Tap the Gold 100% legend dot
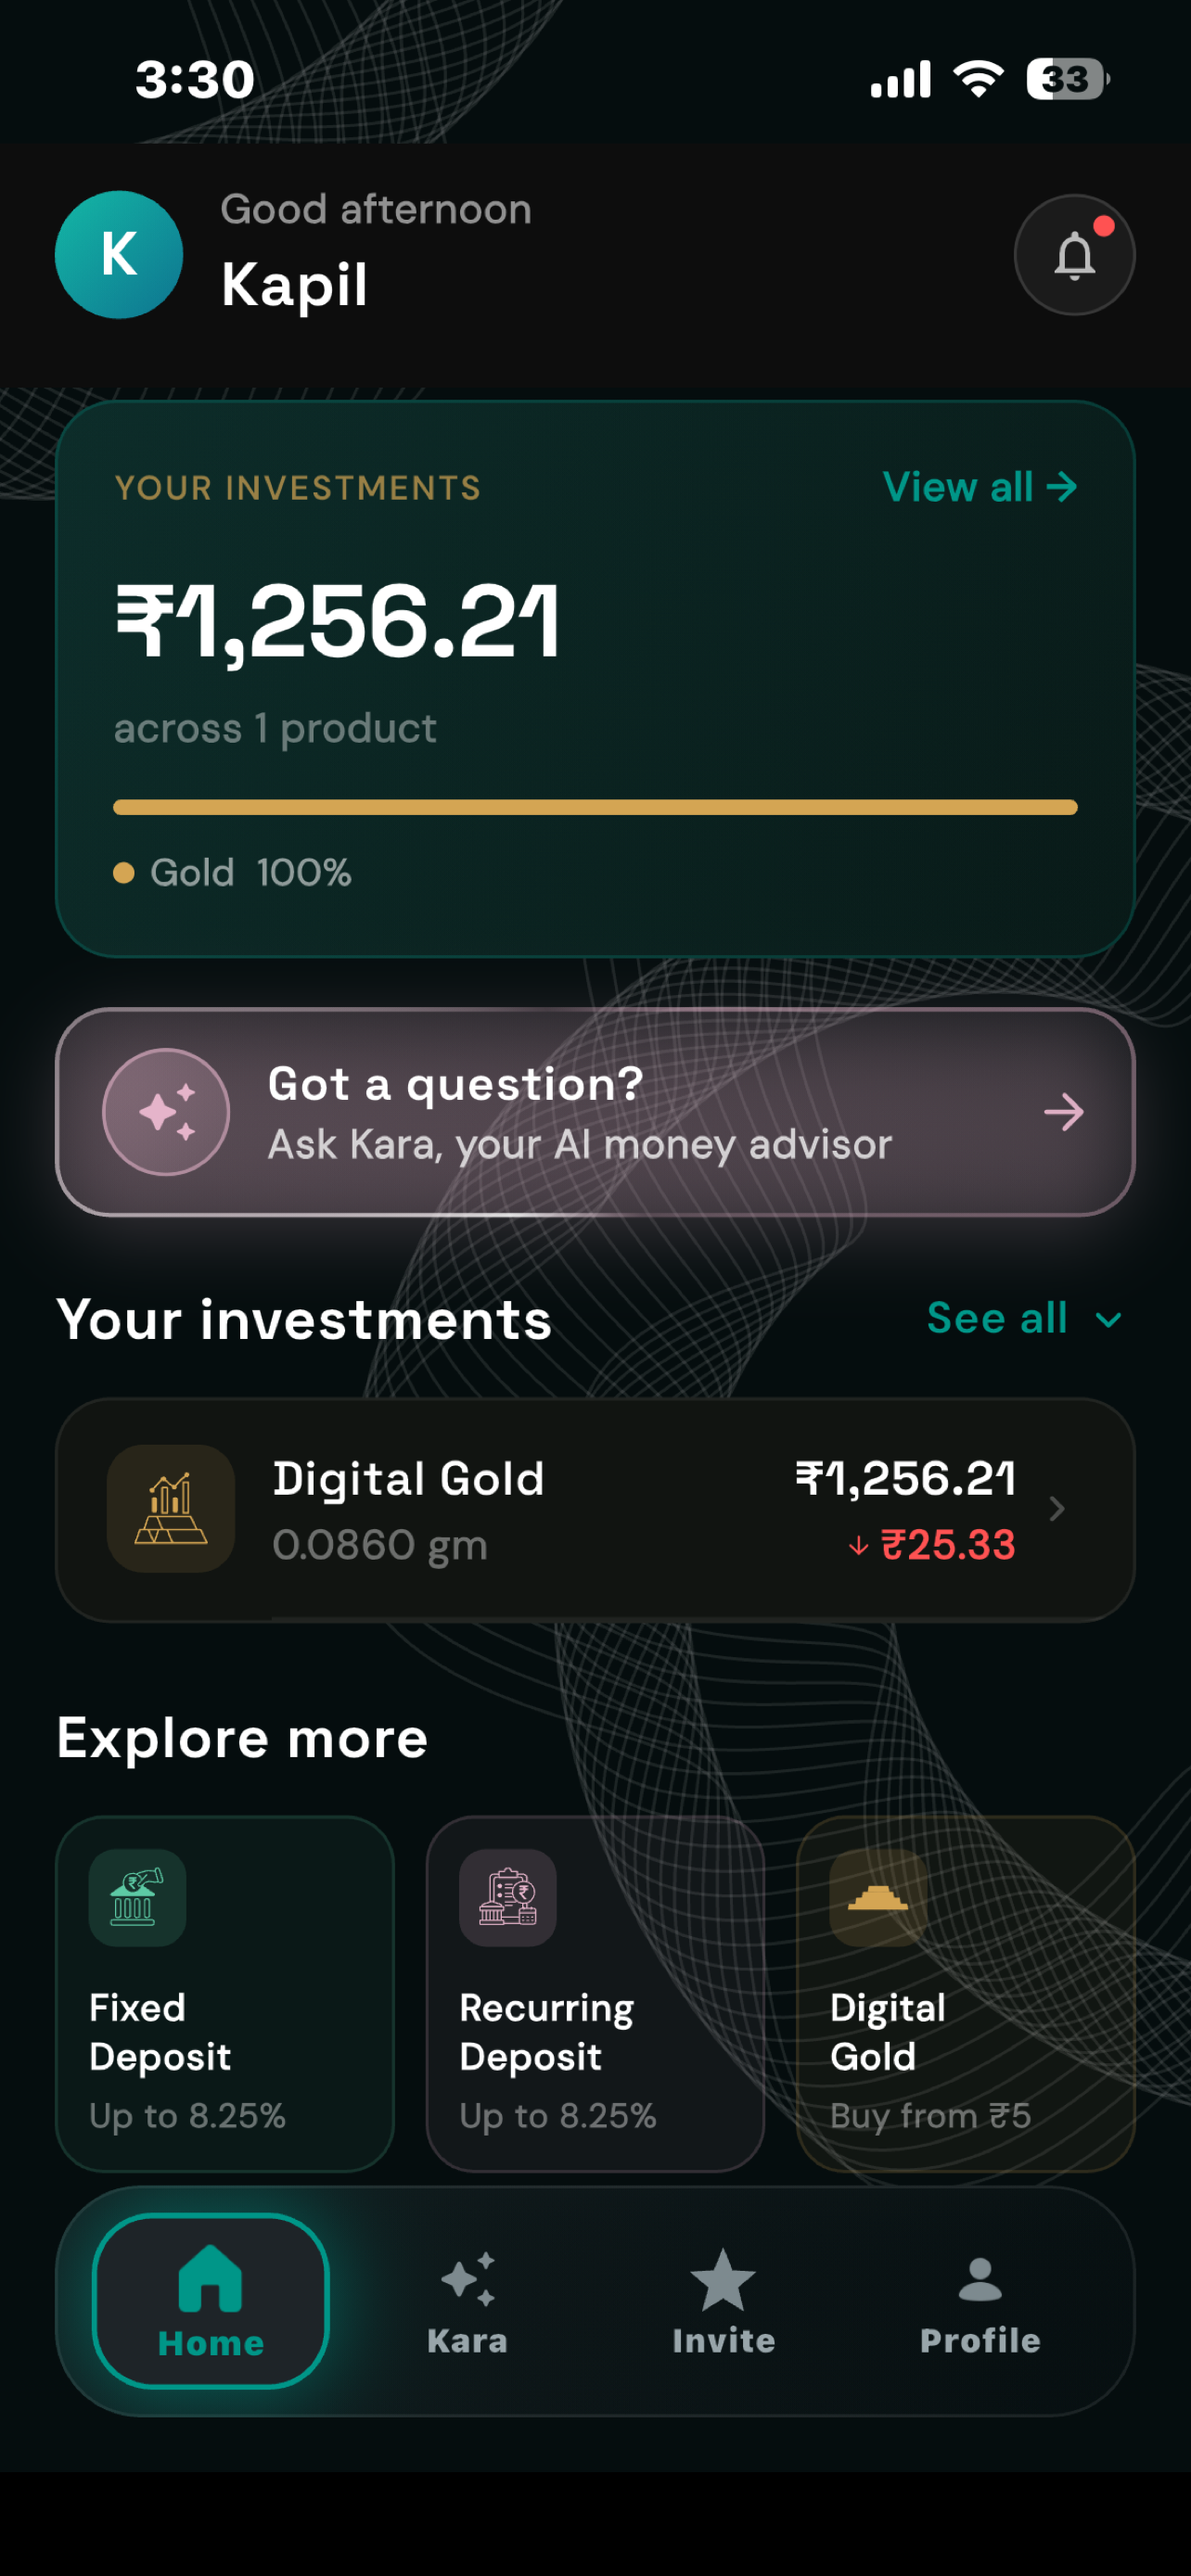 pyautogui.click(x=124, y=873)
